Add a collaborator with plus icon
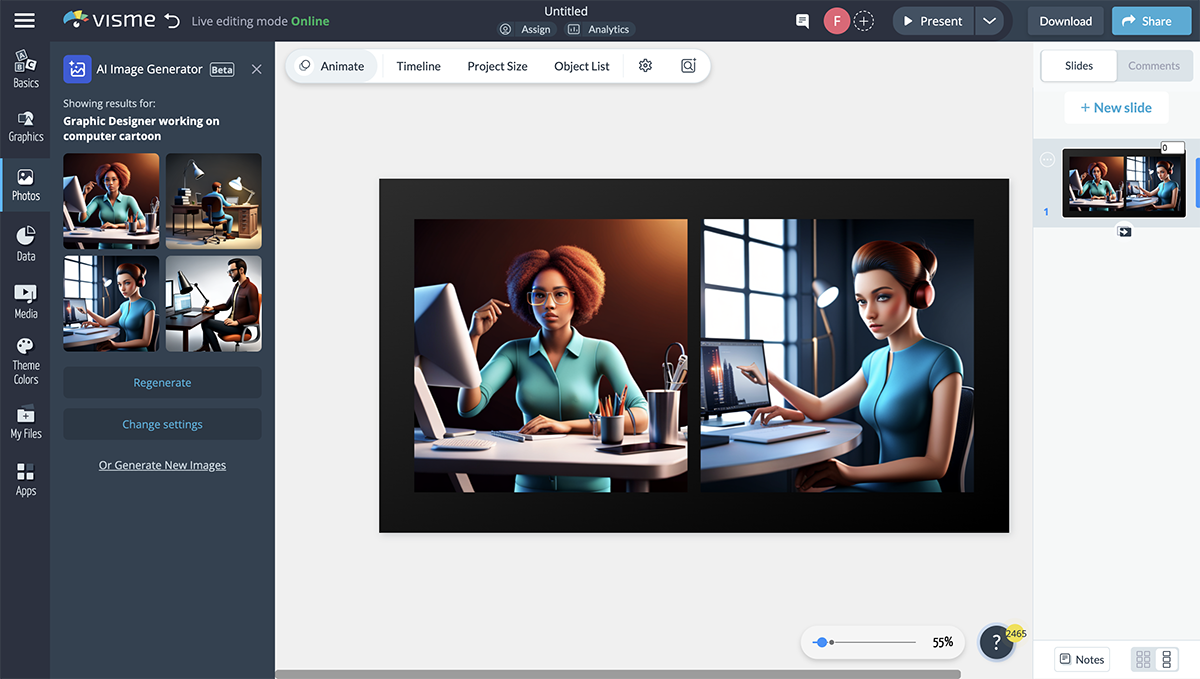This screenshot has height=679, width=1200. coord(864,21)
